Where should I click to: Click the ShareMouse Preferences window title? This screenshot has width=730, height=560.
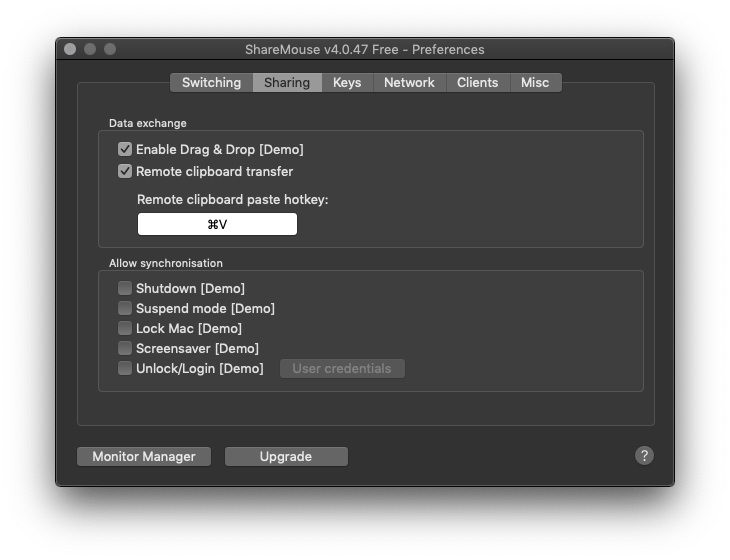tap(365, 49)
